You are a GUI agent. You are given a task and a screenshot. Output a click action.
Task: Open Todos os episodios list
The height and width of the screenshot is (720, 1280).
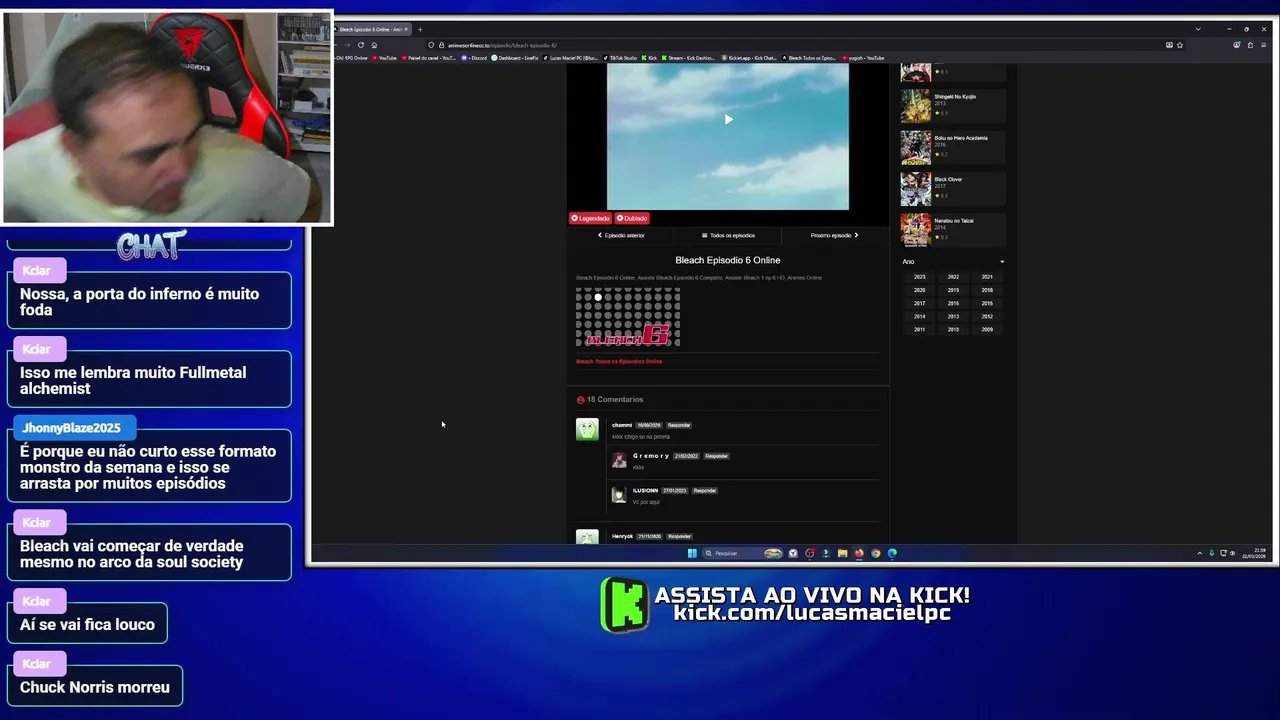tap(728, 235)
